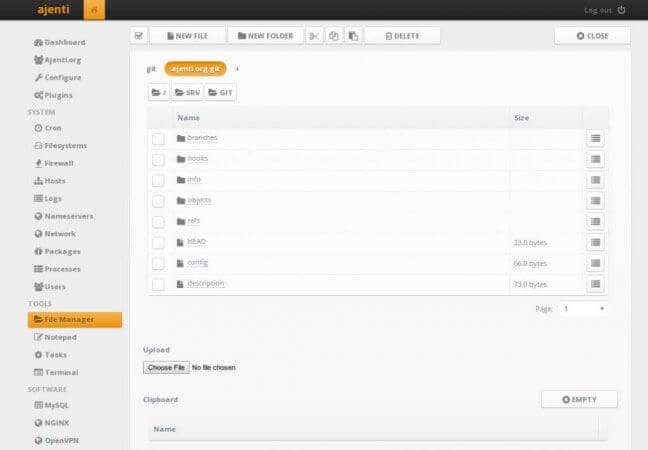Click the cut scissors icon
648x450 pixels.
pos(314,36)
